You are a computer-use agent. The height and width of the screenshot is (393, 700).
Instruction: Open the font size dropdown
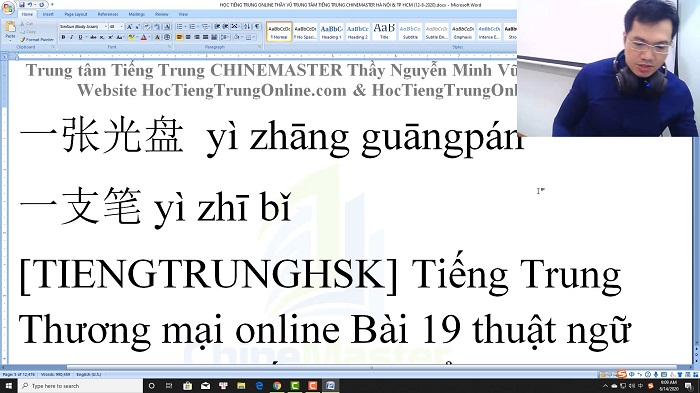(121, 26)
